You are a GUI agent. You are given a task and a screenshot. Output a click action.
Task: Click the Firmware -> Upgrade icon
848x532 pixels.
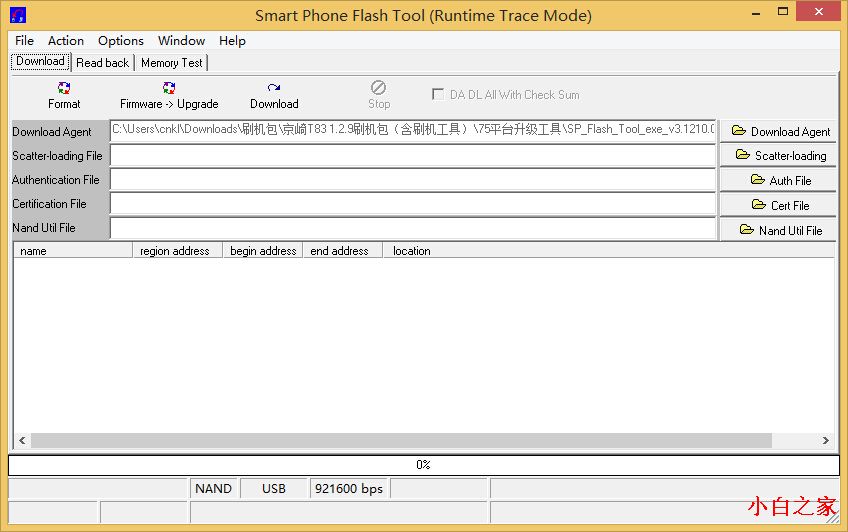169,88
